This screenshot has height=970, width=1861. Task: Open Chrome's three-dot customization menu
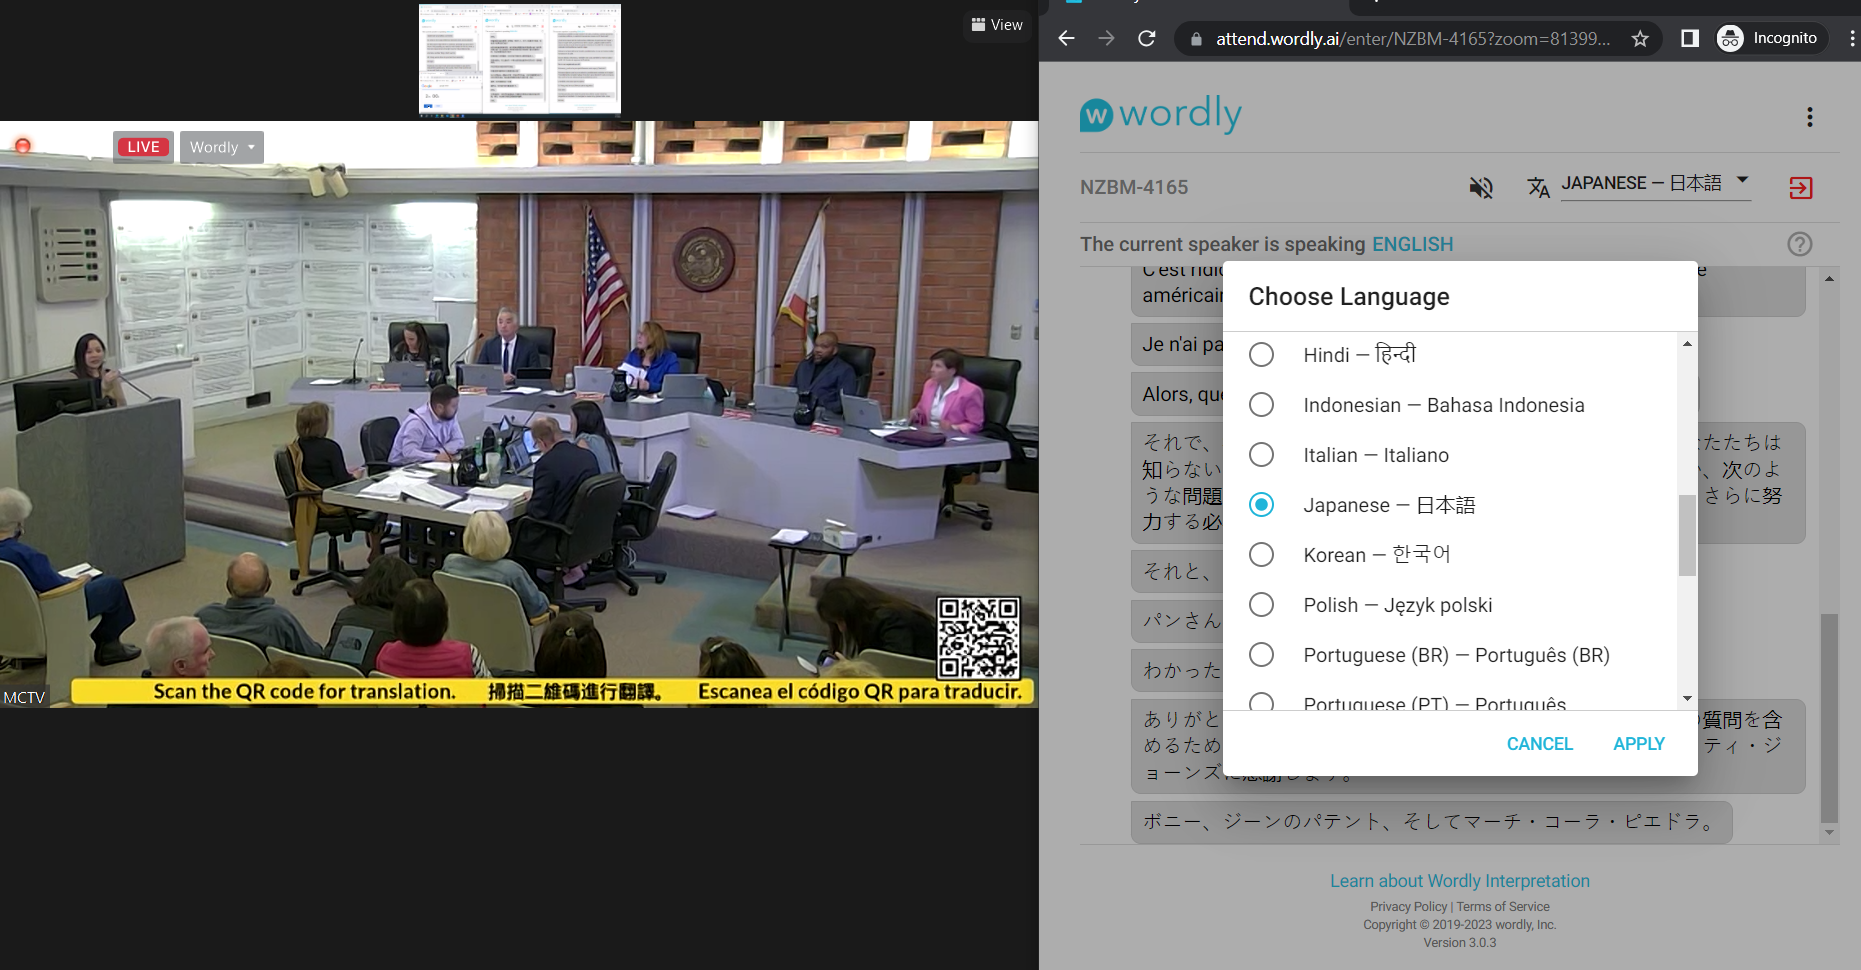[1852, 38]
